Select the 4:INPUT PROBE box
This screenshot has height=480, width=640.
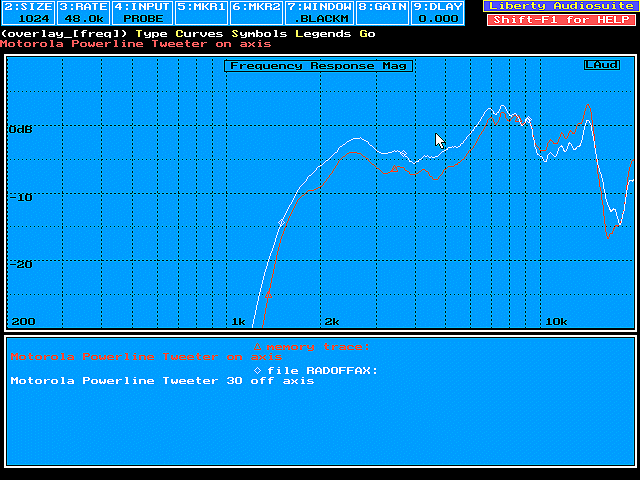point(142,13)
